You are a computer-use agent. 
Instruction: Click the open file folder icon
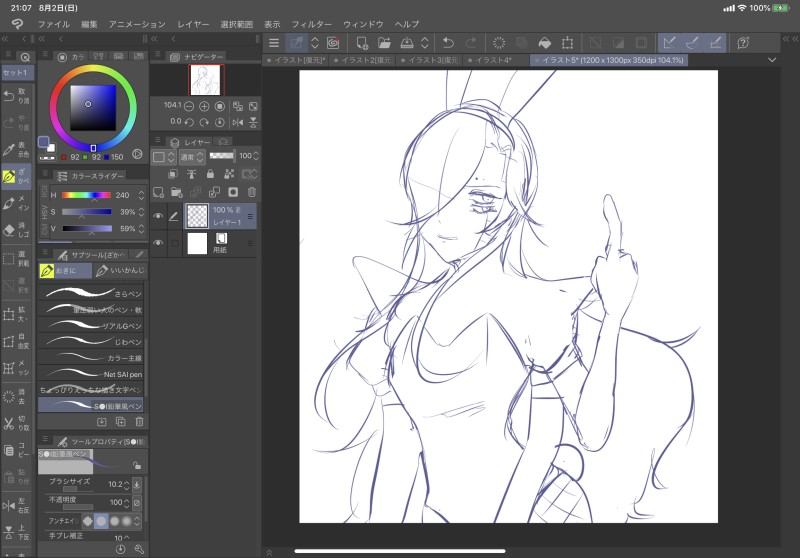click(x=385, y=43)
